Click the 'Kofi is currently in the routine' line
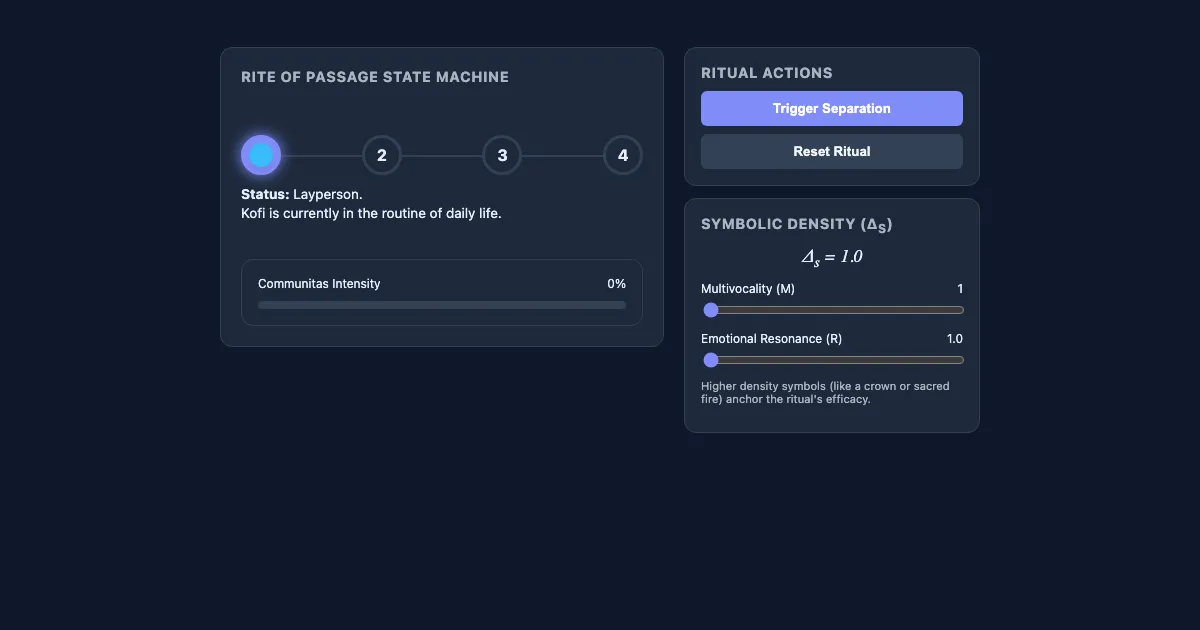1200x630 pixels. (x=371, y=213)
